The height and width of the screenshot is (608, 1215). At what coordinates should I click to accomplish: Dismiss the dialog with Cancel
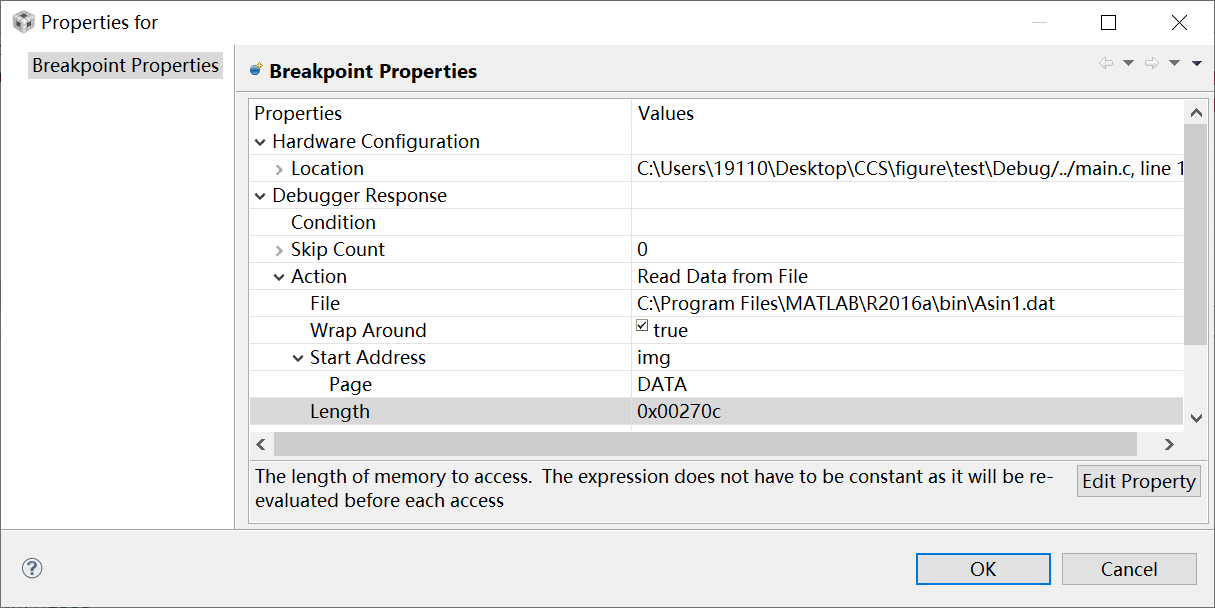1129,568
